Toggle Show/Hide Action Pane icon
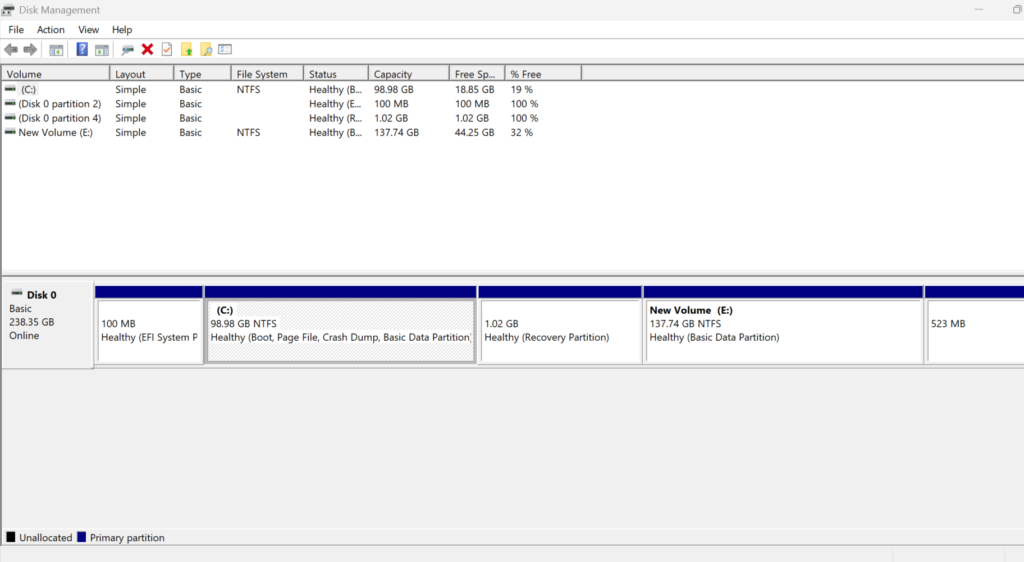This screenshot has width=1024, height=562. [101, 50]
